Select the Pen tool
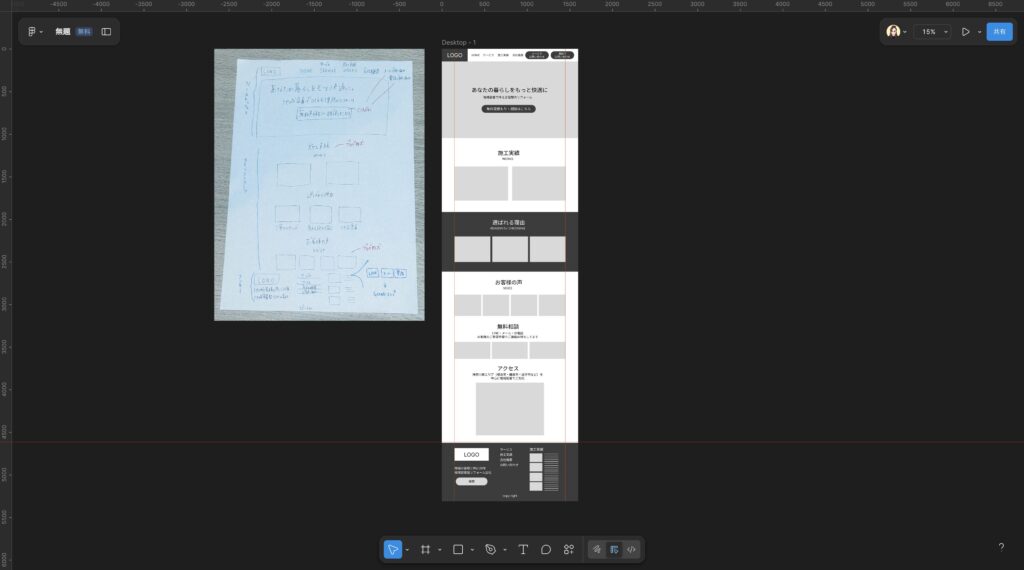The height and width of the screenshot is (570, 1024). point(490,549)
